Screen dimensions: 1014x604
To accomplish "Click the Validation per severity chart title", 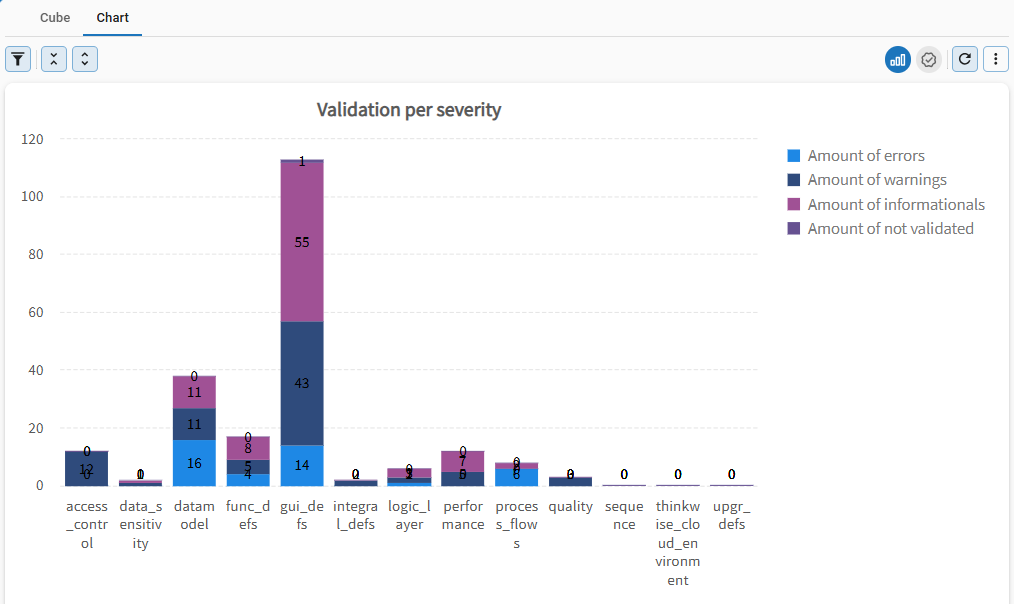I will click(x=409, y=110).
